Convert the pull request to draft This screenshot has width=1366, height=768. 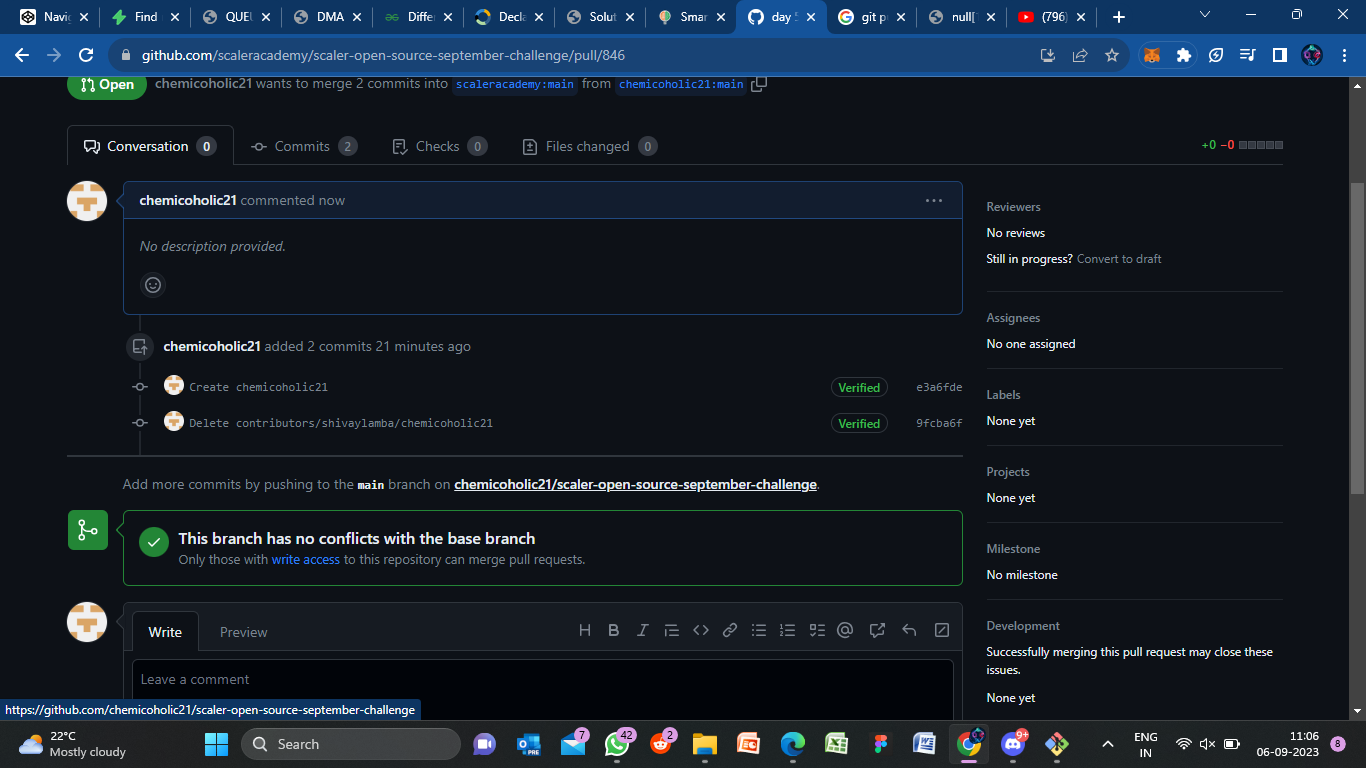coord(1121,258)
